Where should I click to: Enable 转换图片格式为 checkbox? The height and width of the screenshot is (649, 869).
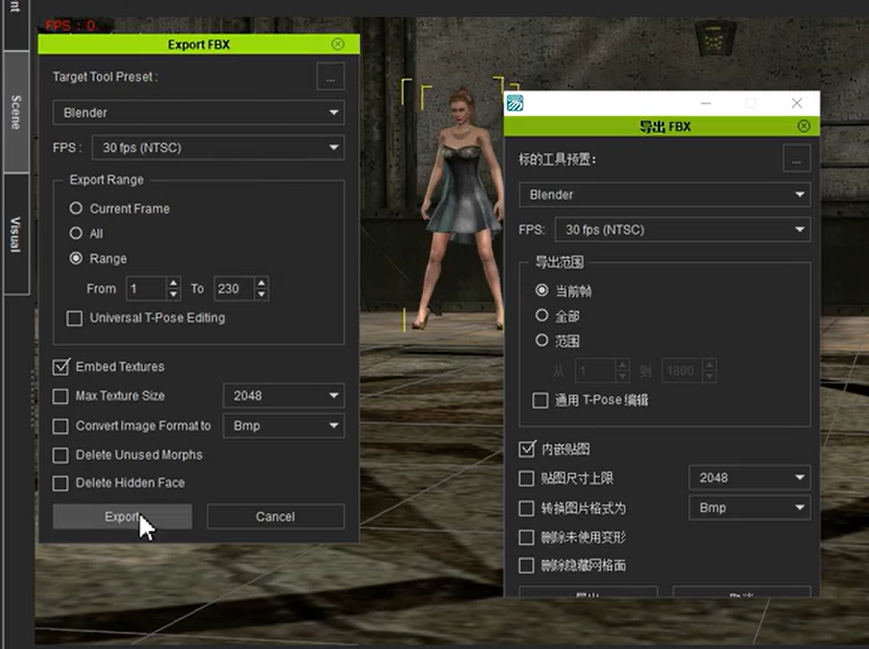pos(526,508)
